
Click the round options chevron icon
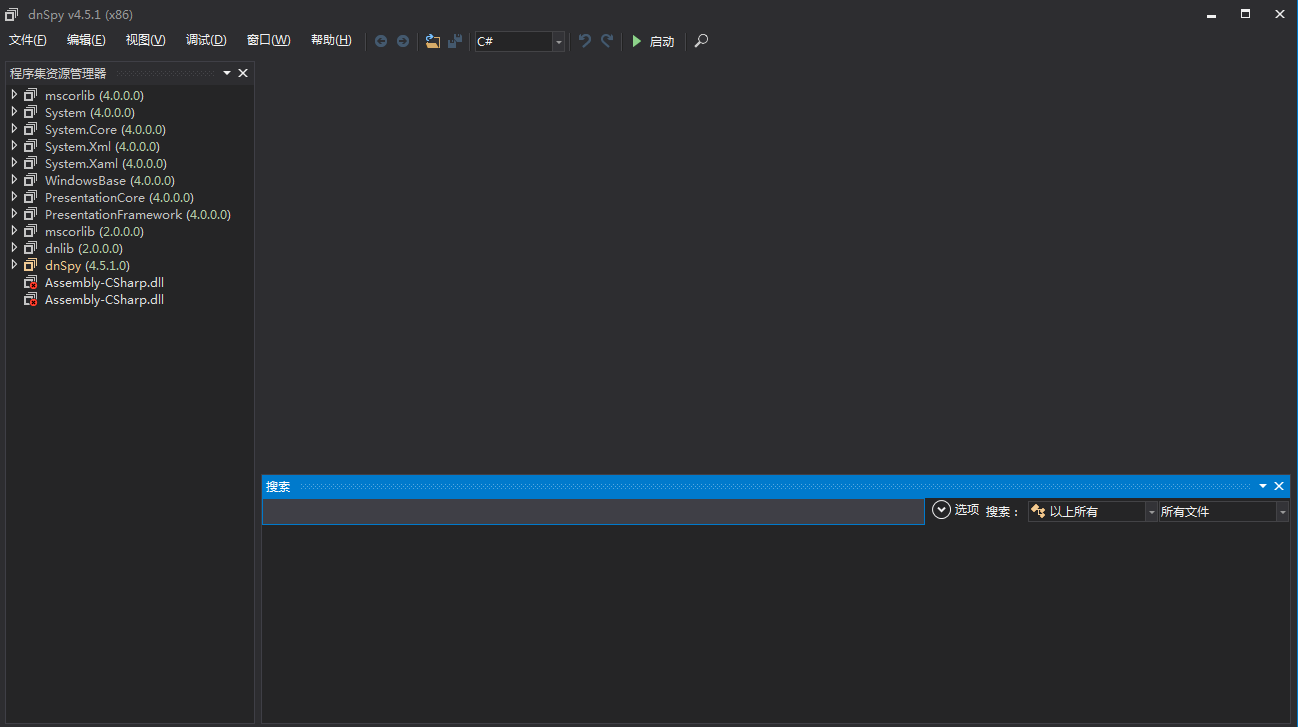(x=941, y=510)
